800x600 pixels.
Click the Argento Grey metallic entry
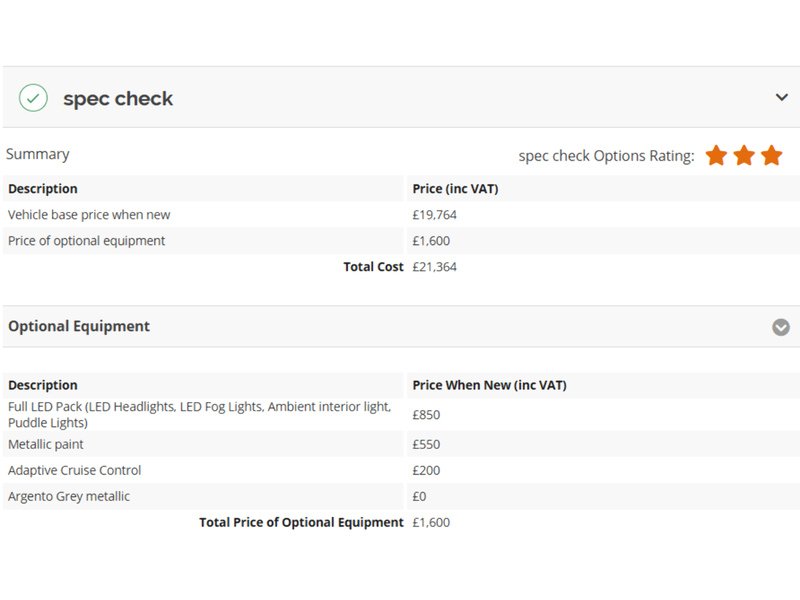(69, 496)
